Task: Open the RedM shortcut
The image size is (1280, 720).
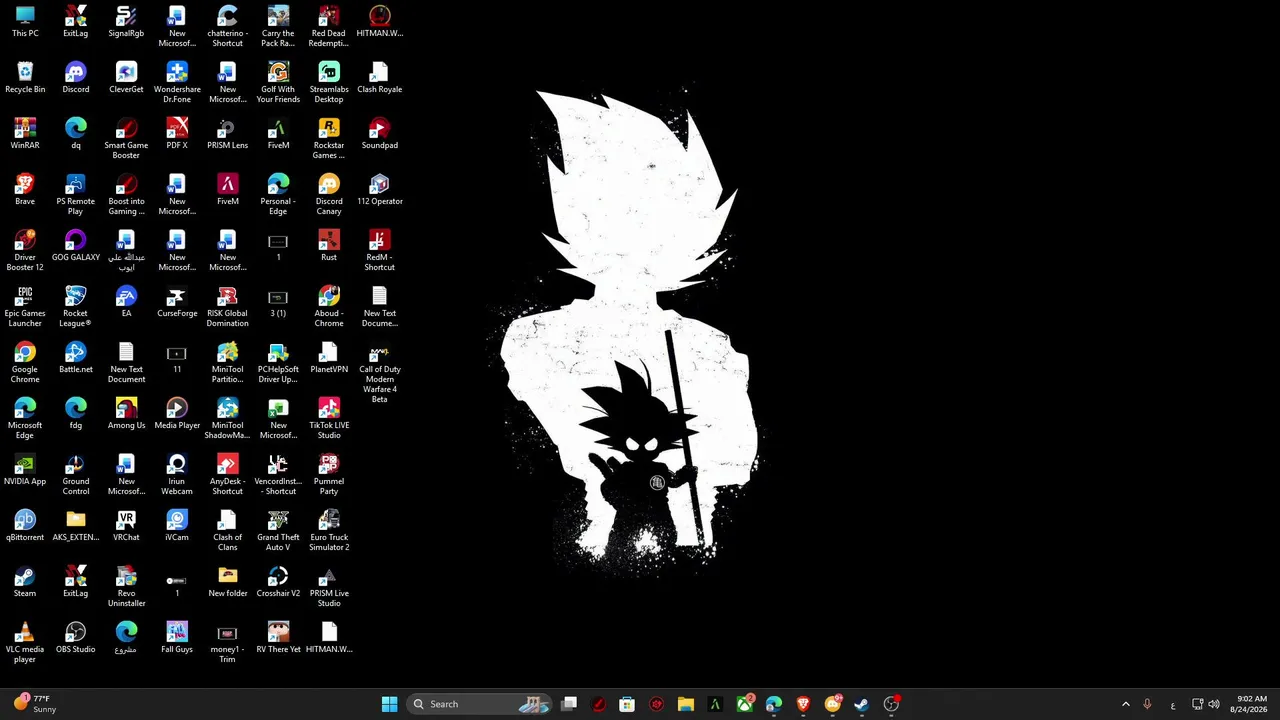Action: click(379, 251)
